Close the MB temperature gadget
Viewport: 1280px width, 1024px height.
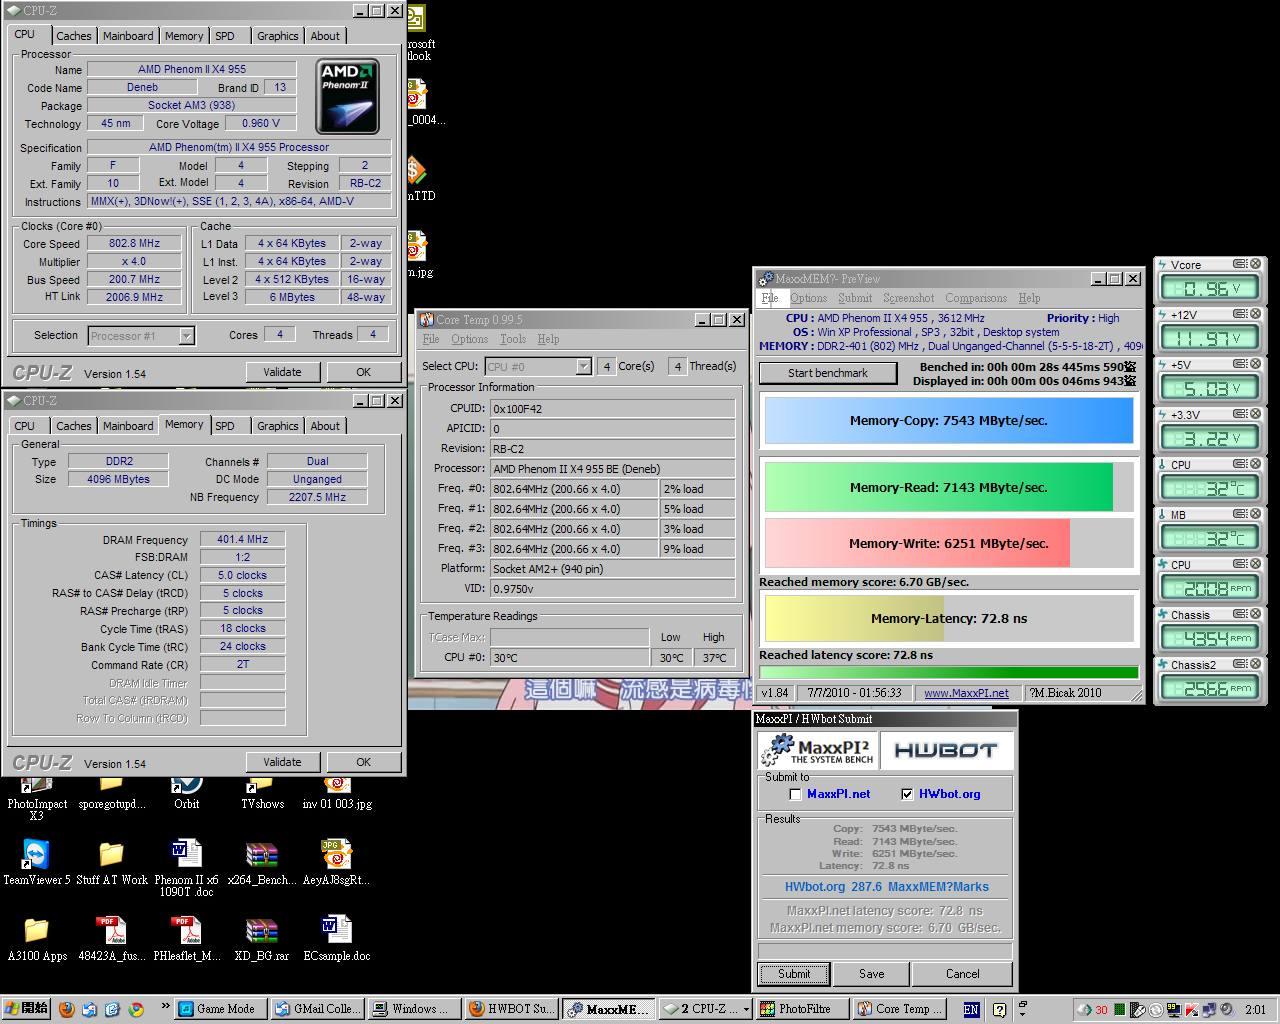[1255, 514]
